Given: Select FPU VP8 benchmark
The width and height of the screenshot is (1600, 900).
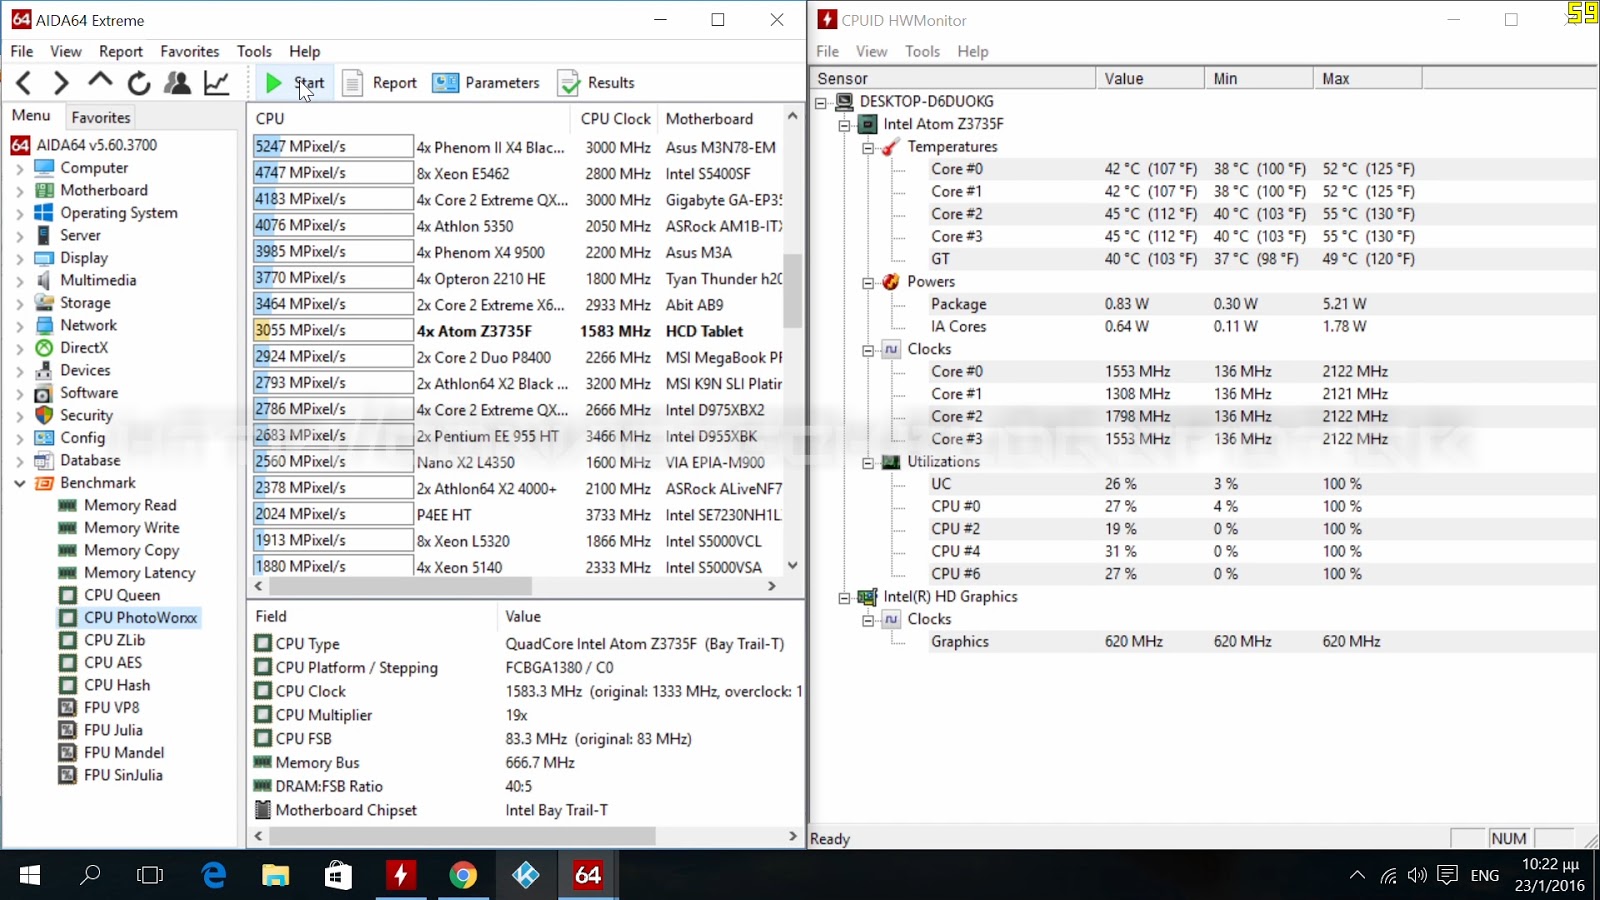Looking at the screenshot, I should 111,707.
